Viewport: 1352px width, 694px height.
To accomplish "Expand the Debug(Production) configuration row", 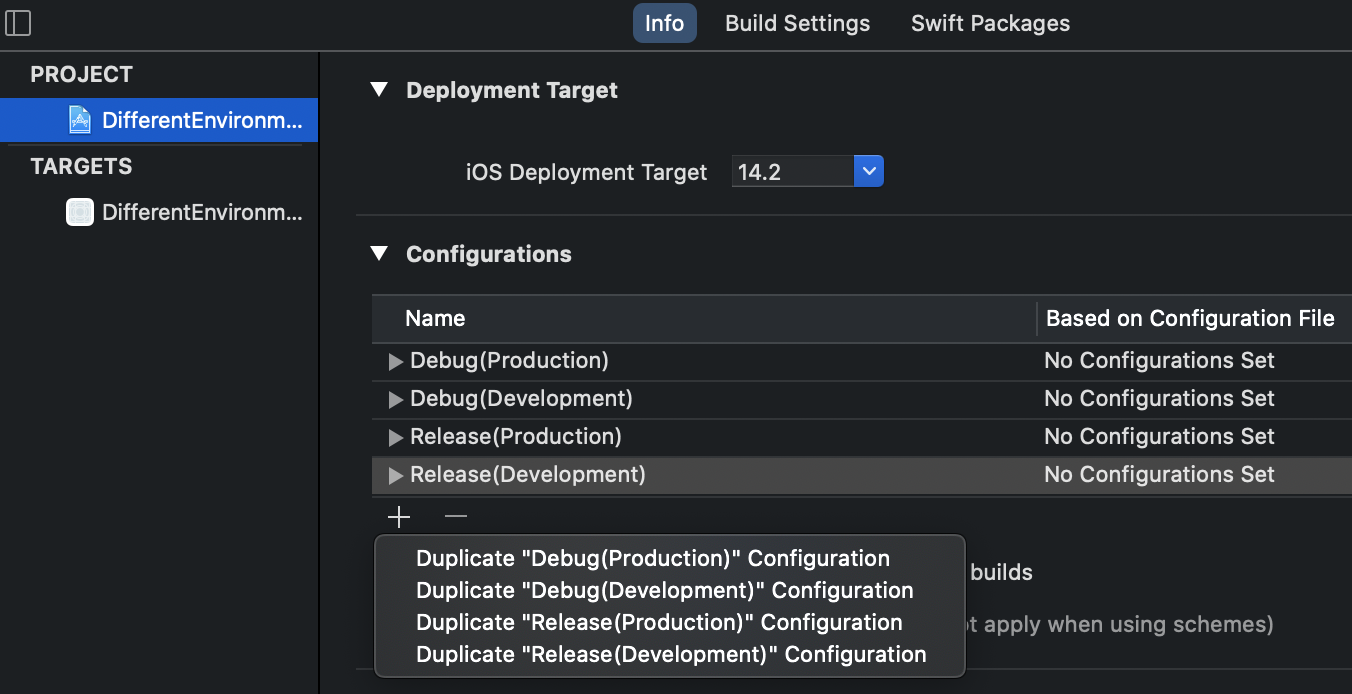I will click(x=396, y=361).
